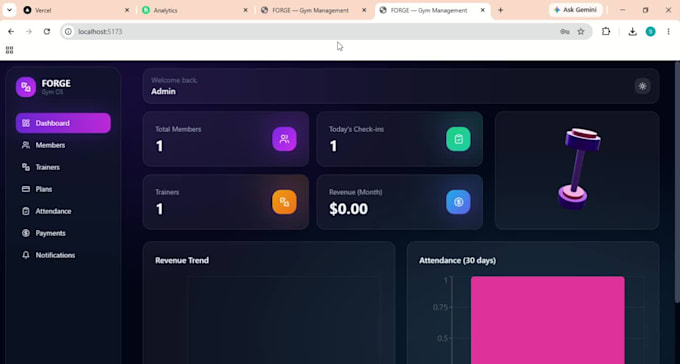Go back in browser history
Screen dimensions: 680x364
(11, 32)
